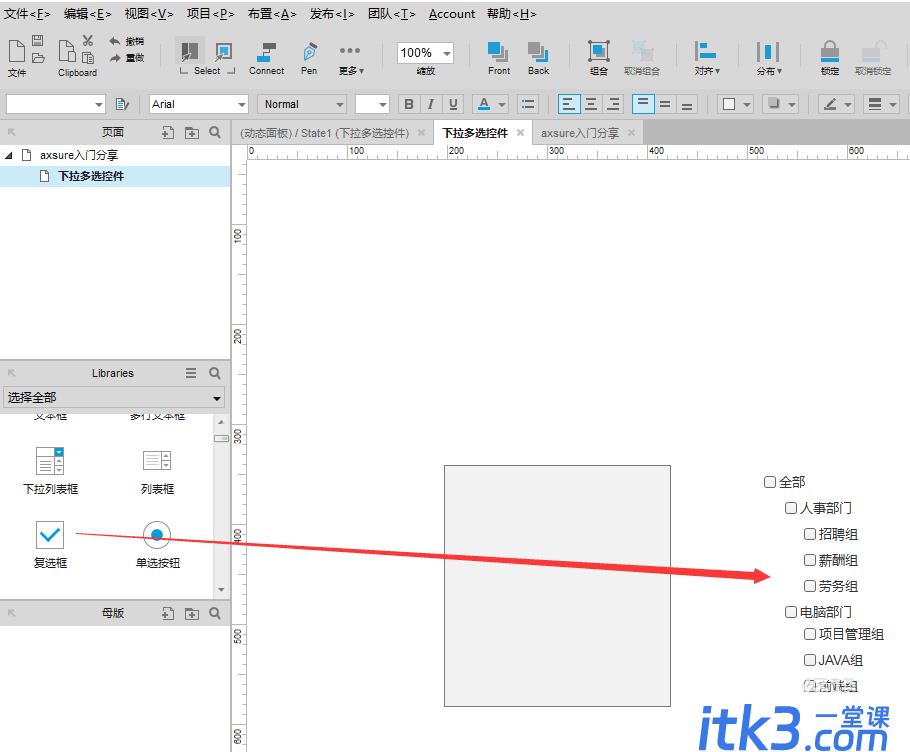
Task: Search the widget Libraries
Action: tap(215, 373)
